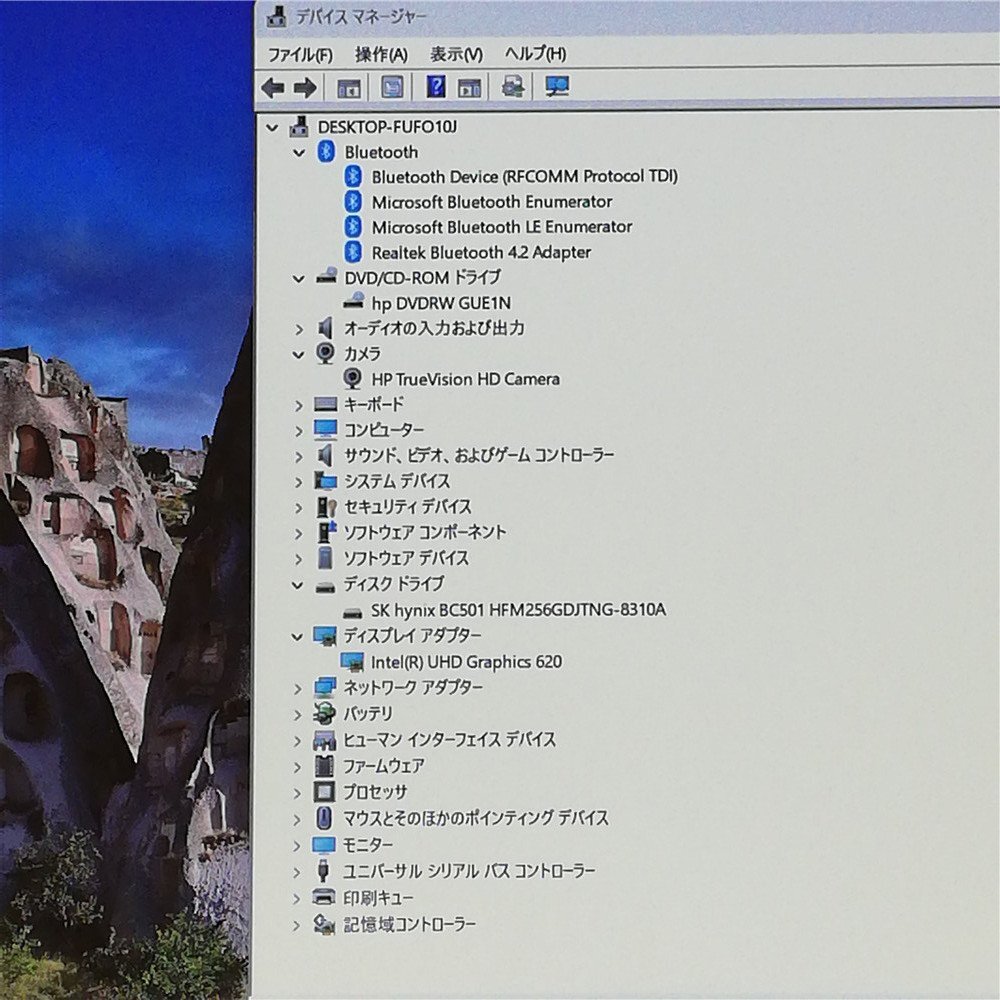Click the chip icon beside ファームウェア
1000x1000 pixels.
[x=324, y=766]
